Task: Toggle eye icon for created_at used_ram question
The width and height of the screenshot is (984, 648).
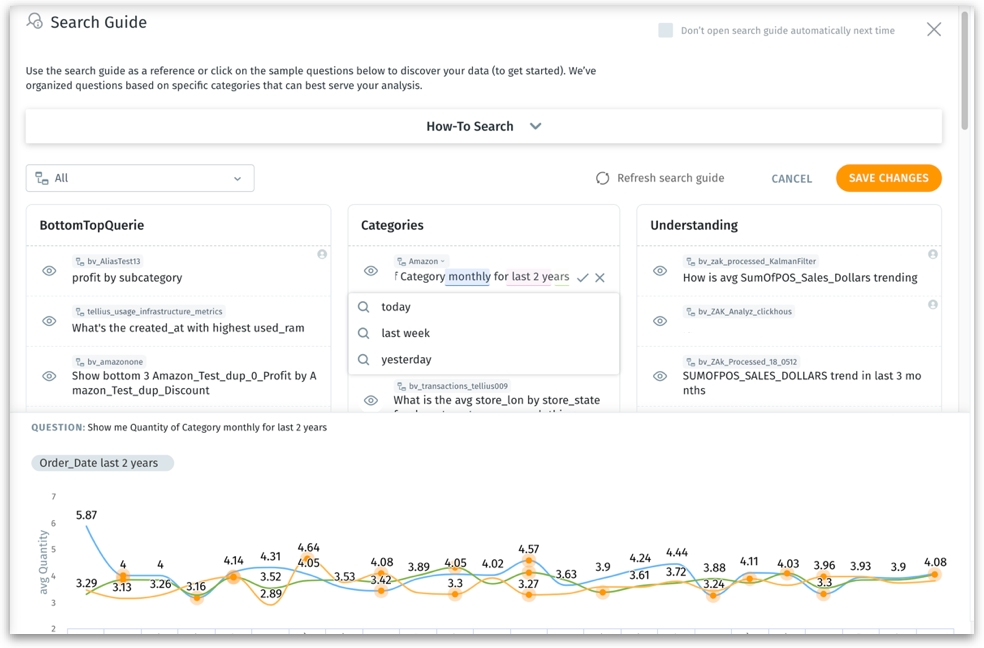Action: tap(49, 321)
